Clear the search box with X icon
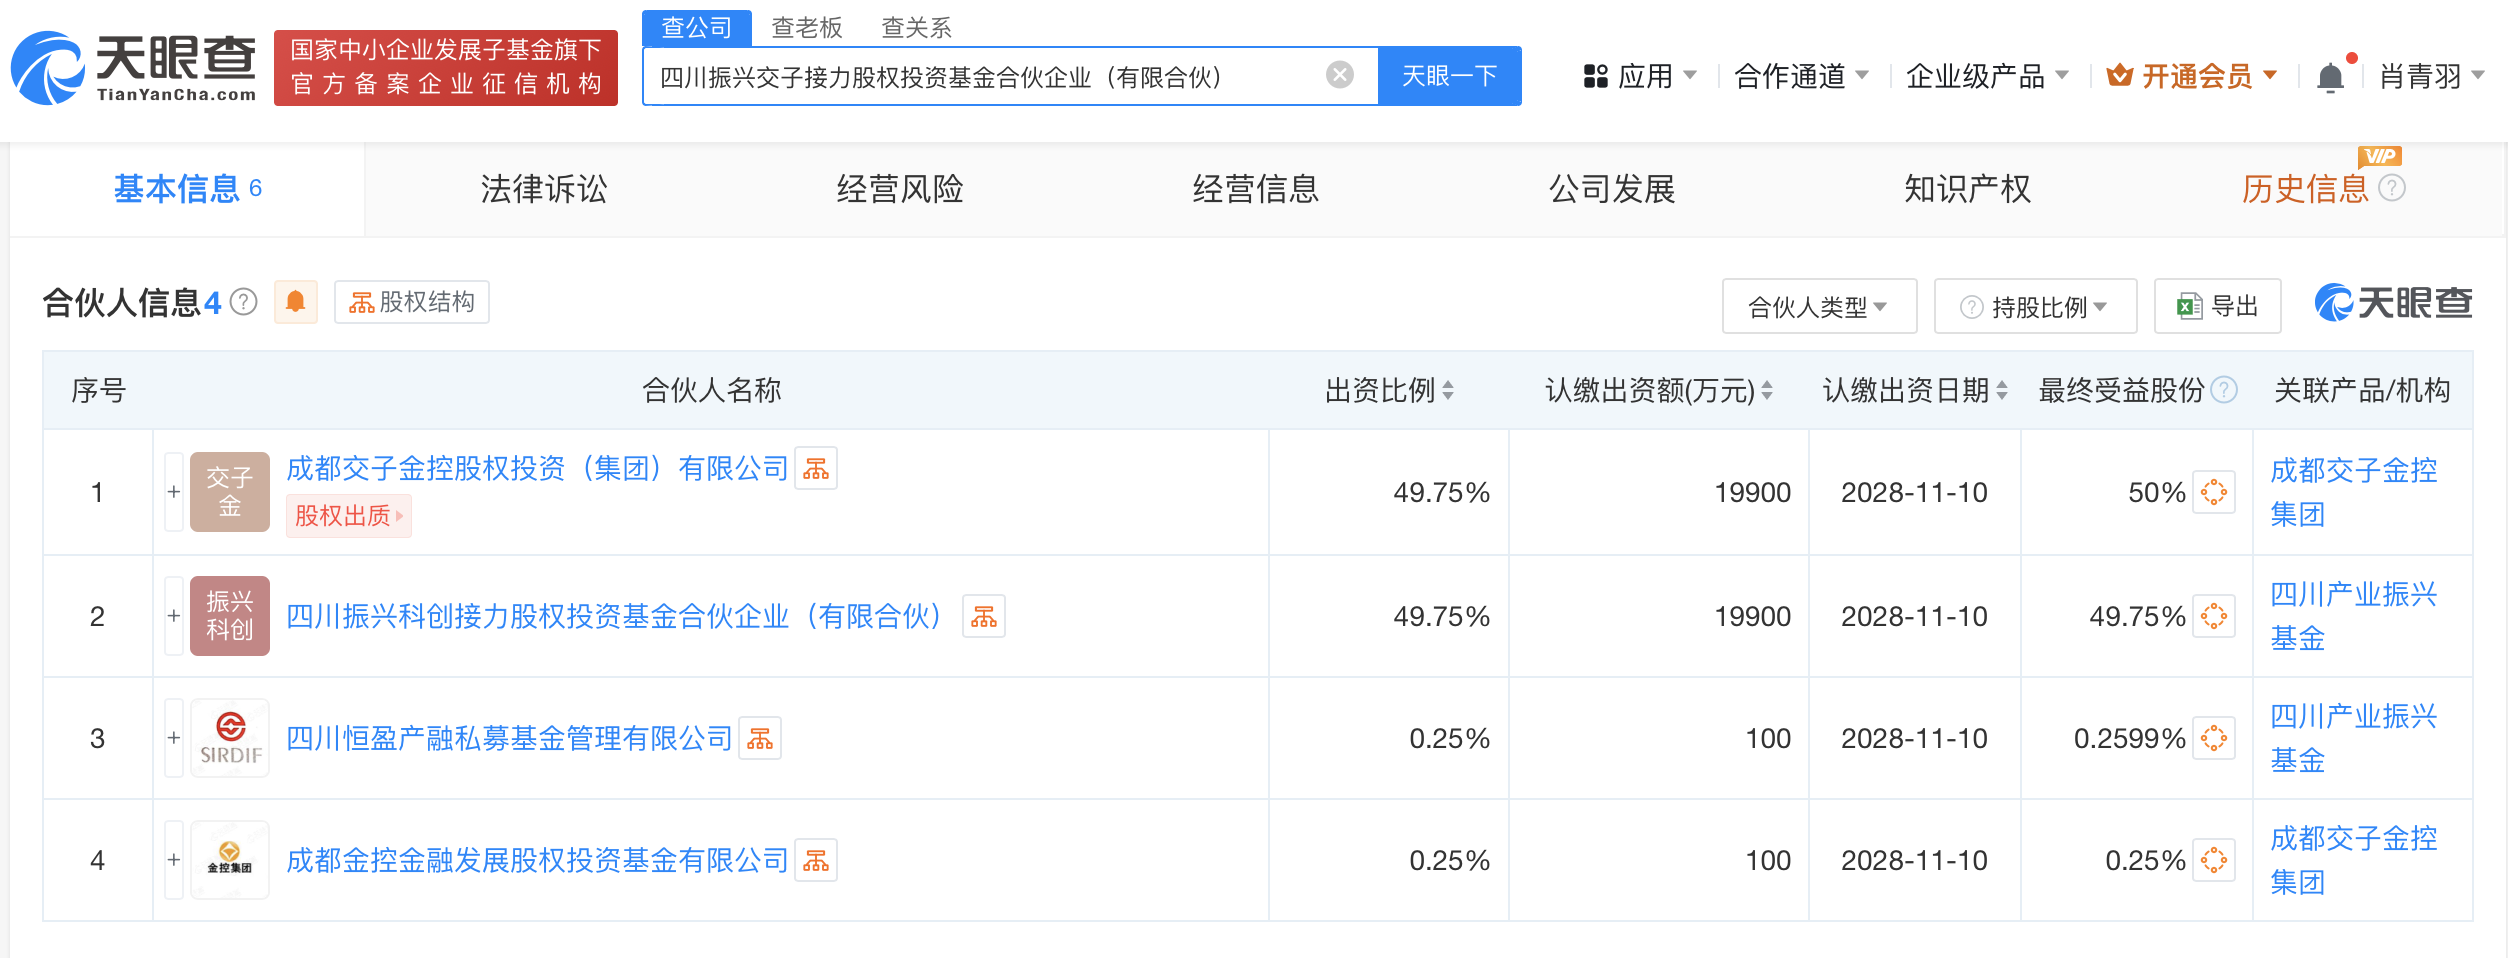This screenshot has width=2508, height=958. coord(1339,75)
